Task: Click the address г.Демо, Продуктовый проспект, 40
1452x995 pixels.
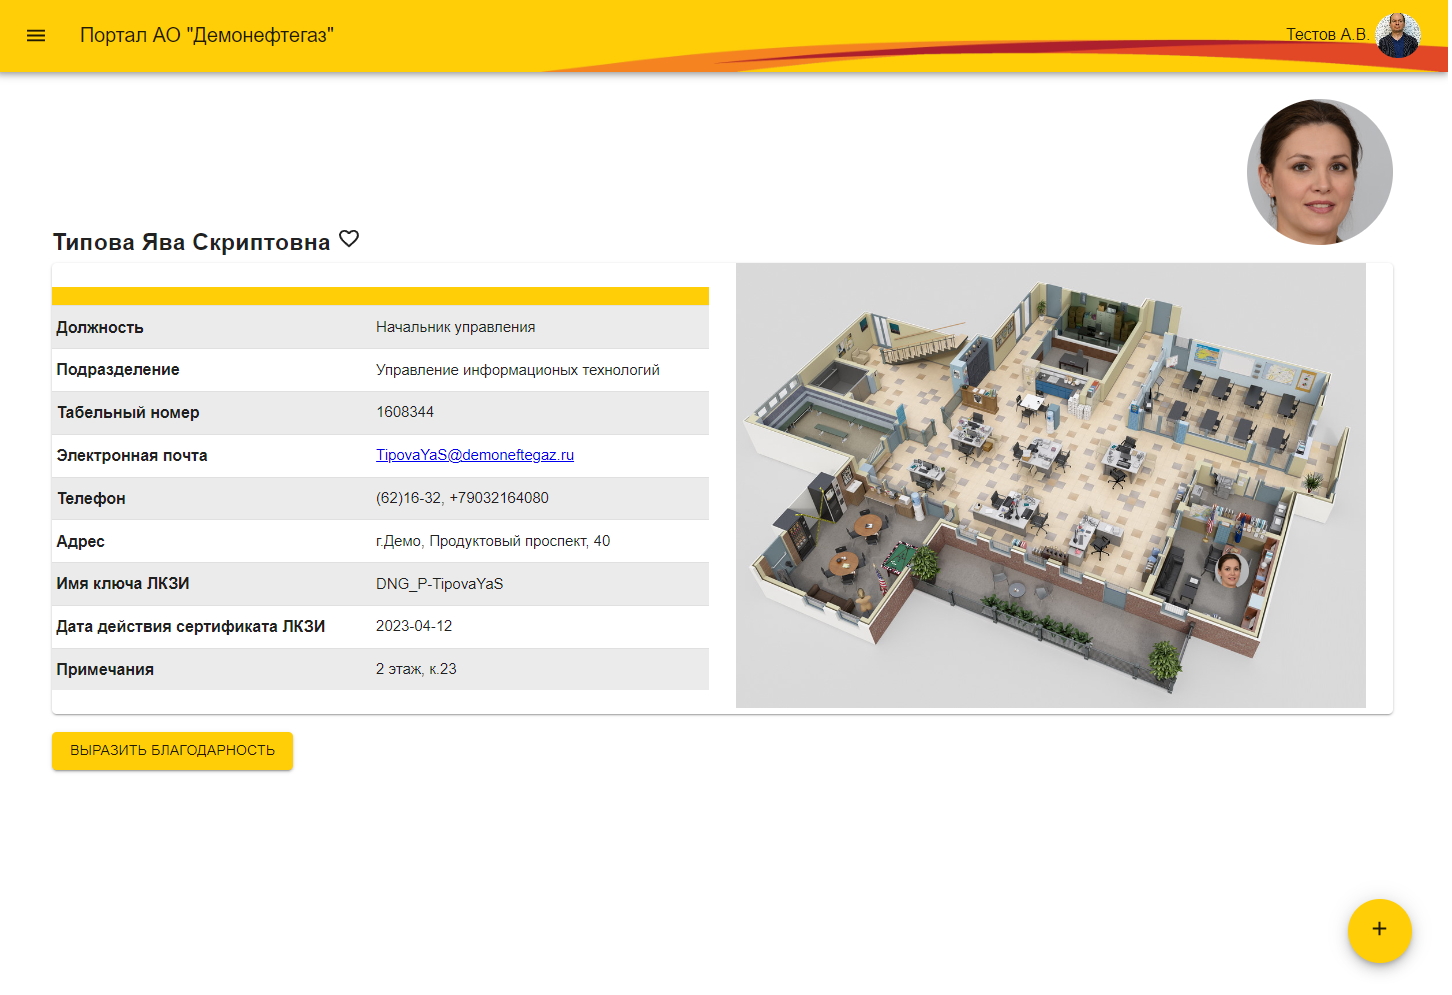Action: (493, 541)
